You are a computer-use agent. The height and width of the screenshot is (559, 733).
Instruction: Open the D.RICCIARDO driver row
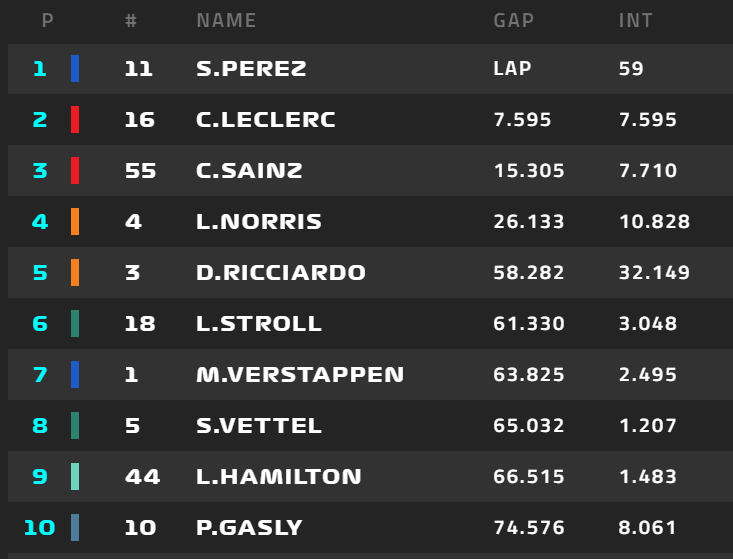(370, 272)
